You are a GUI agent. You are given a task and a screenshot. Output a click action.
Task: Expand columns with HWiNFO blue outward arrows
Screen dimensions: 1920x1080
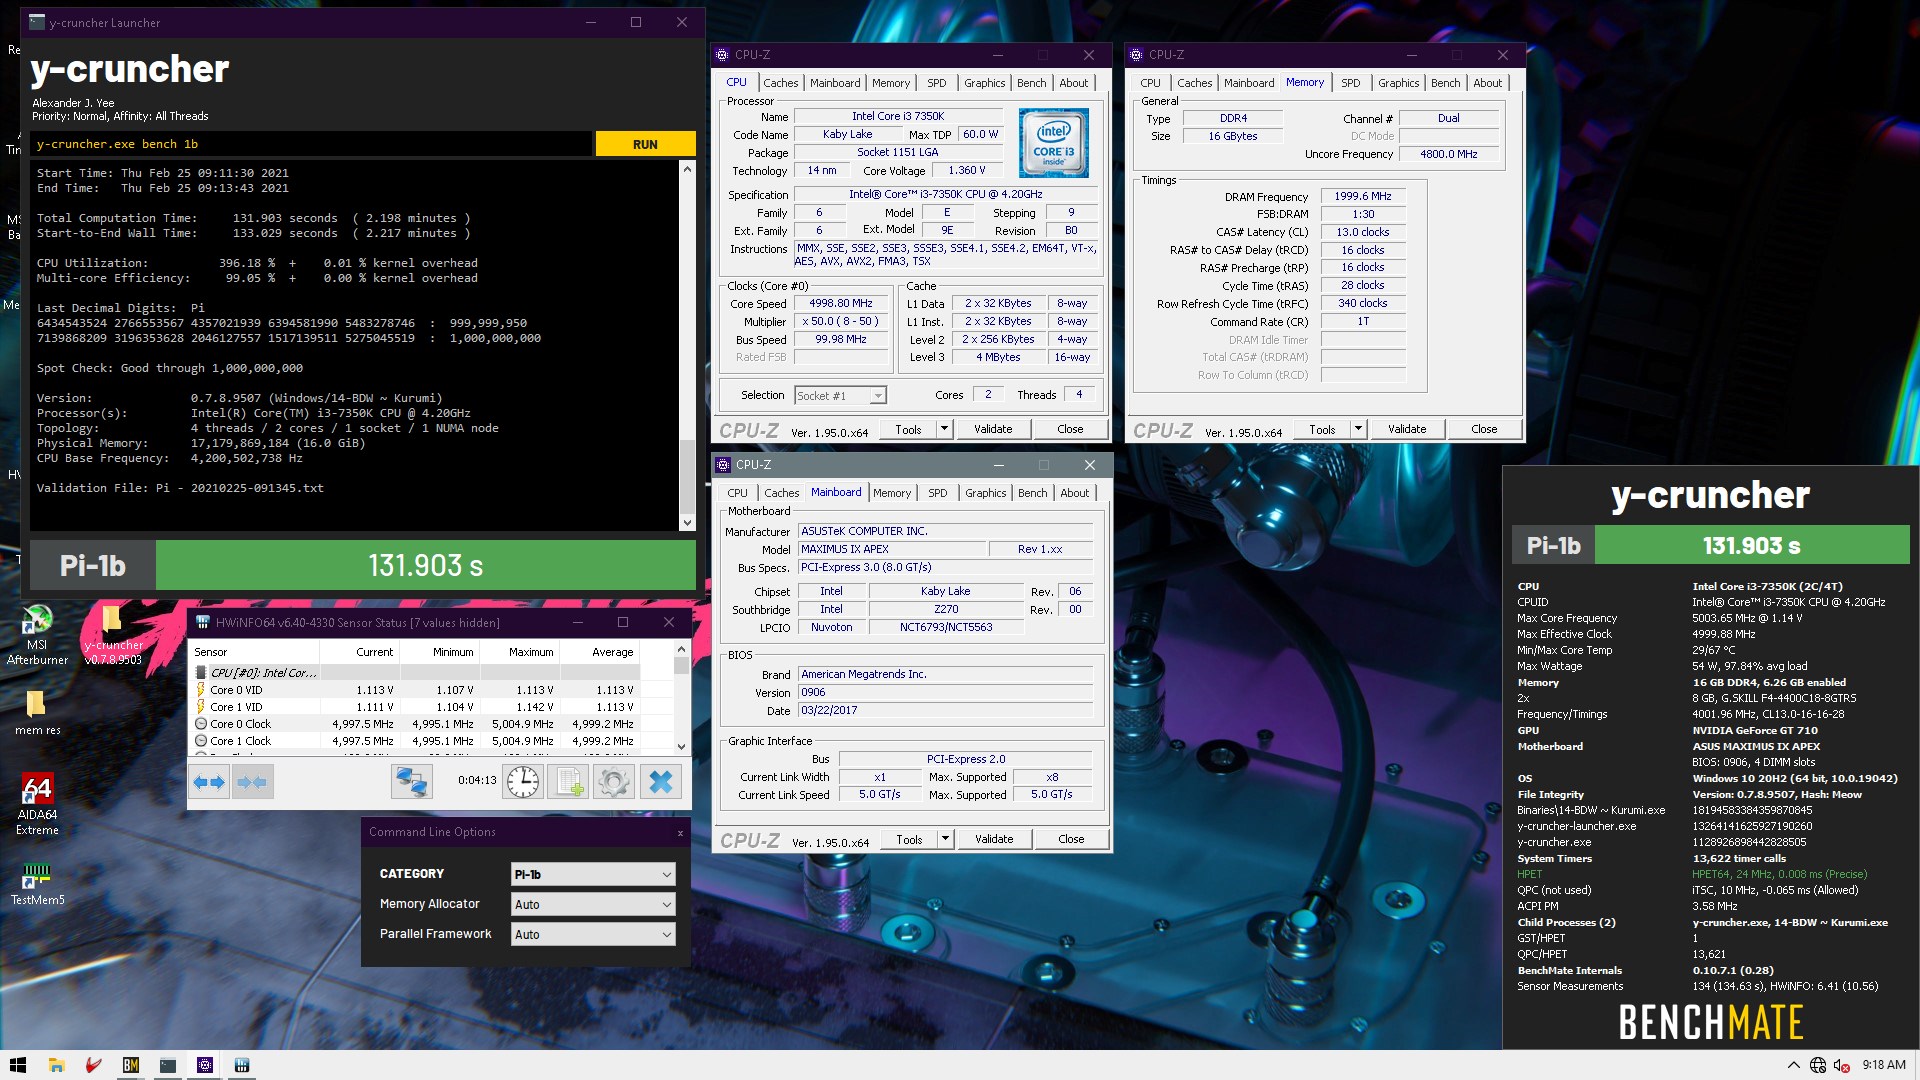tap(210, 782)
